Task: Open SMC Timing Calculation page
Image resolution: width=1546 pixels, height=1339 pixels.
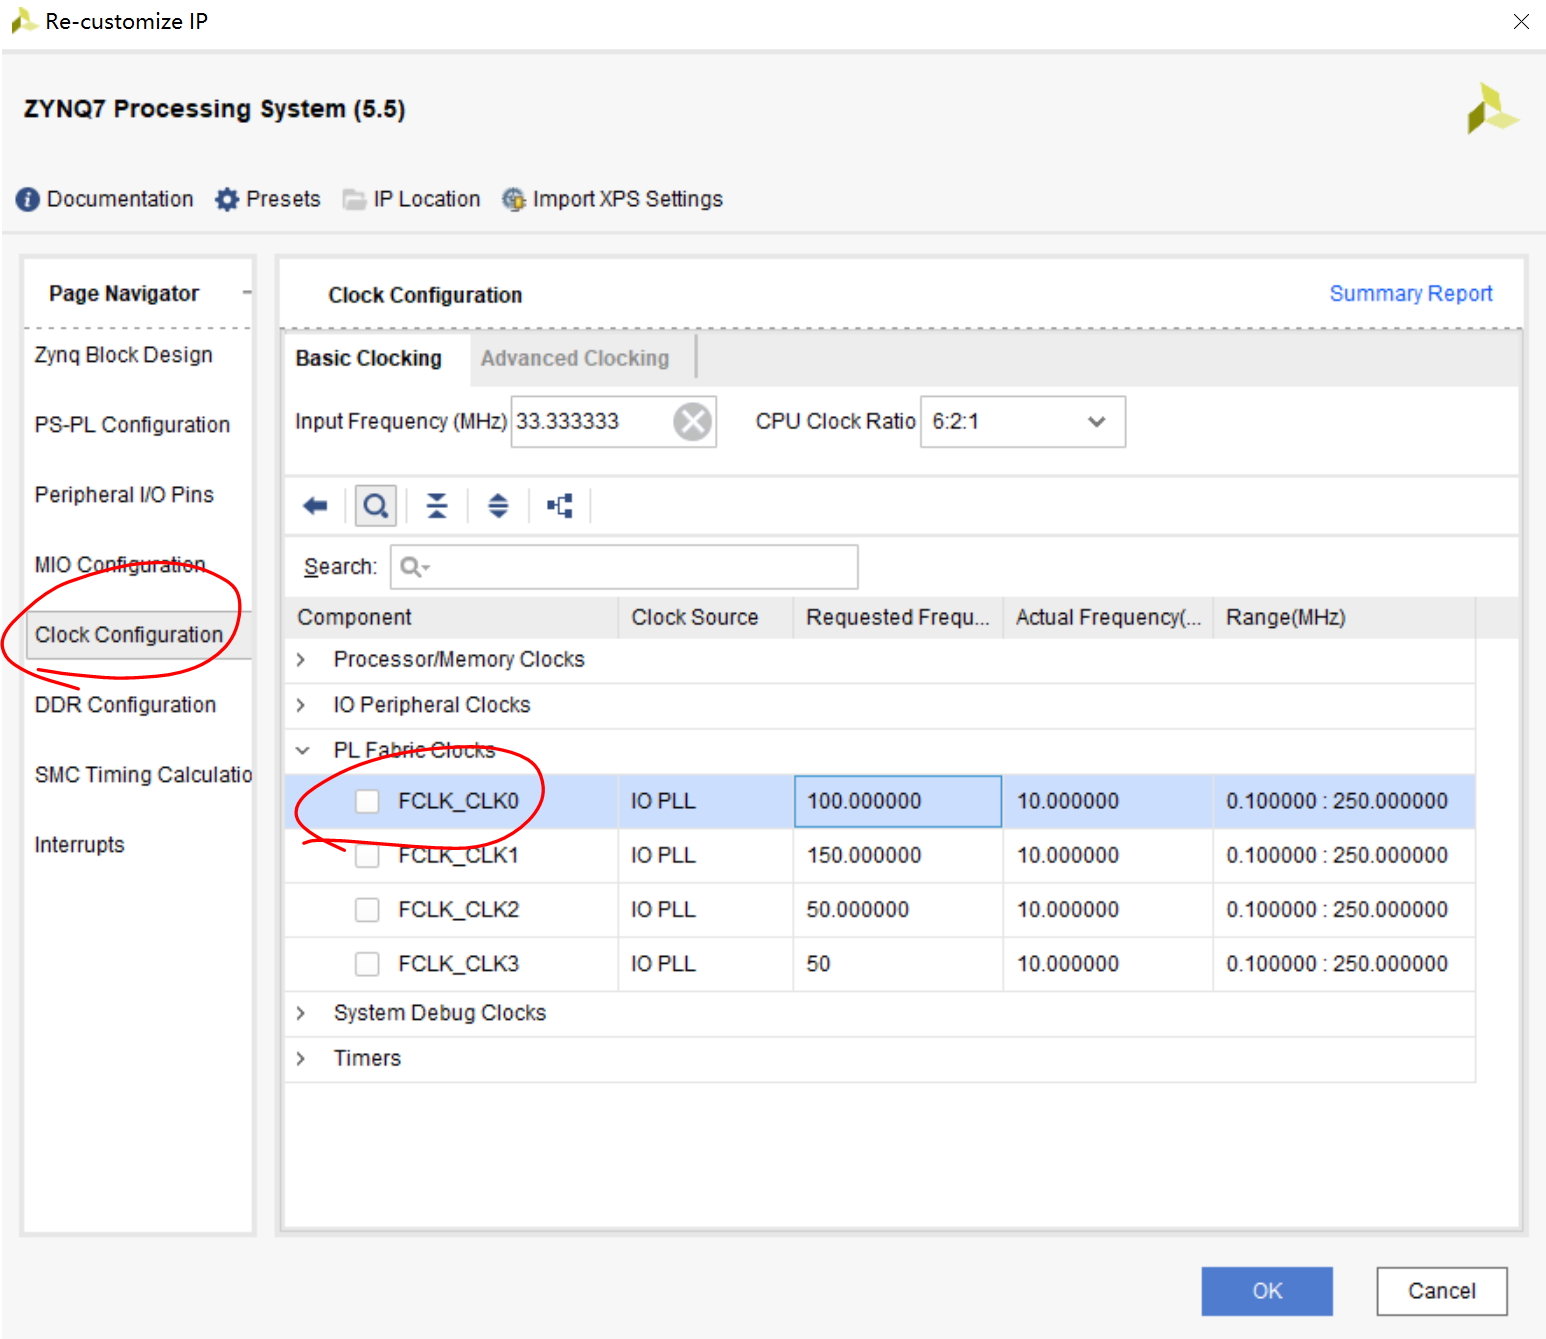Action: click(x=143, y=775)
